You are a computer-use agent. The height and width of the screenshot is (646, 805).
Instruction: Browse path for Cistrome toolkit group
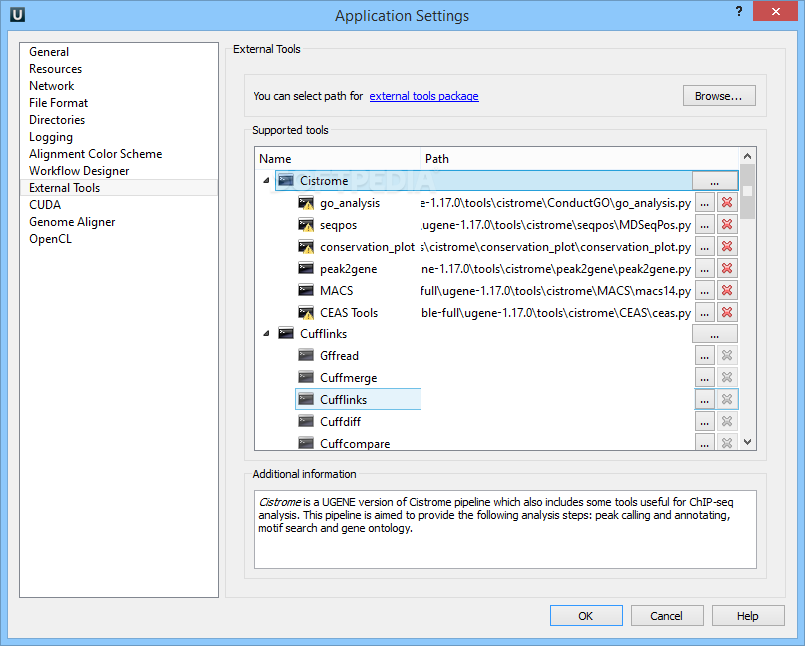[715, 181]
